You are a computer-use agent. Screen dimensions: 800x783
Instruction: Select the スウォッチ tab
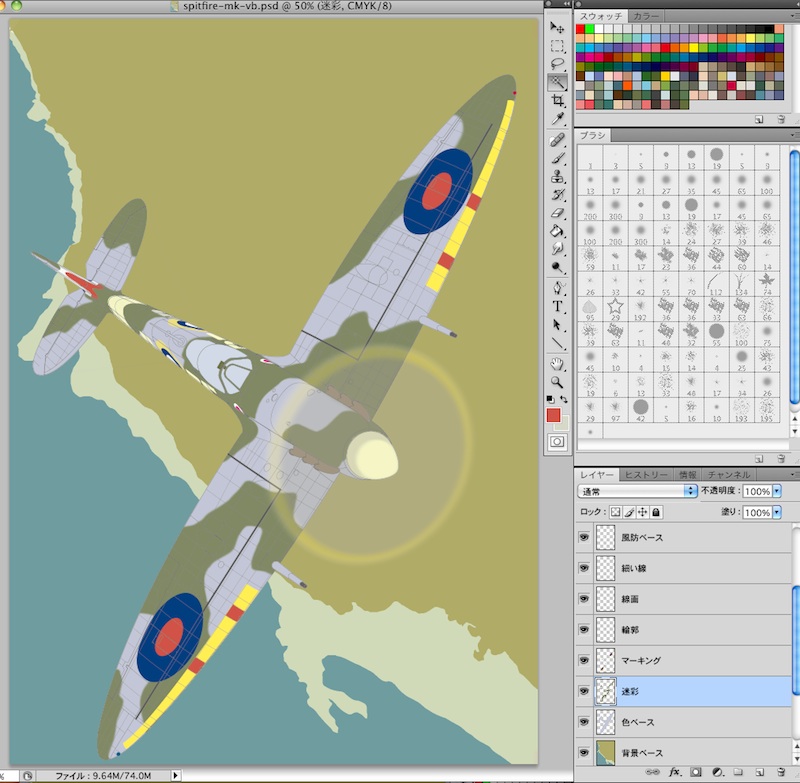click(601, 16)
